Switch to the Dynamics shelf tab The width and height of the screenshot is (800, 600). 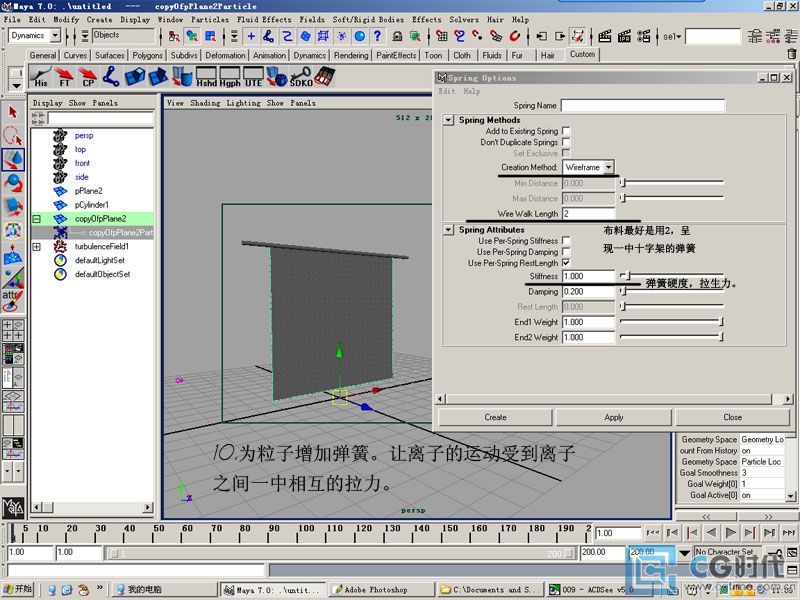[309, 55]
